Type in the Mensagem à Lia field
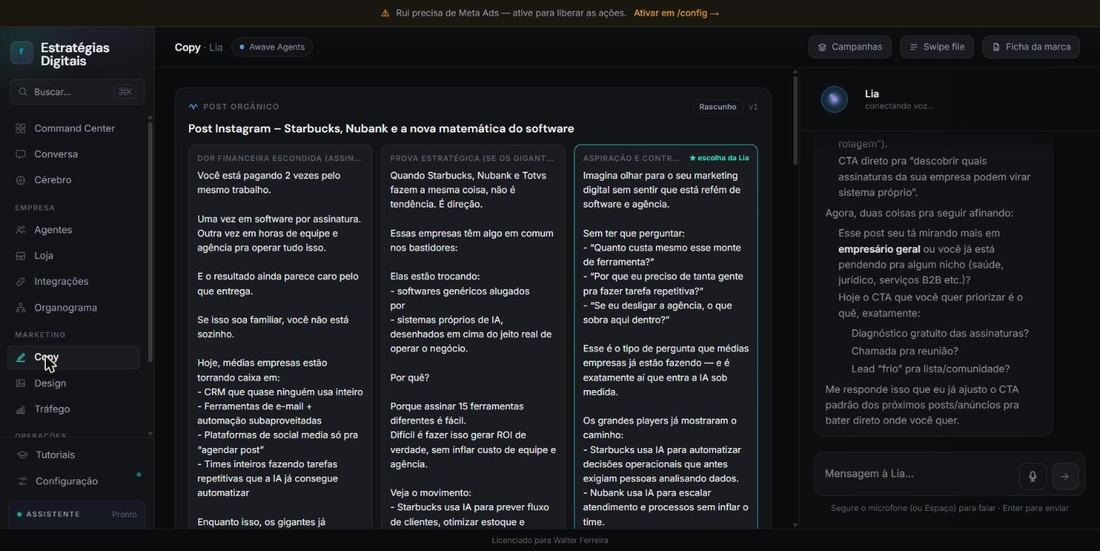The width and height of the screenshot is (1100, 551). click(x=919, y=474)
